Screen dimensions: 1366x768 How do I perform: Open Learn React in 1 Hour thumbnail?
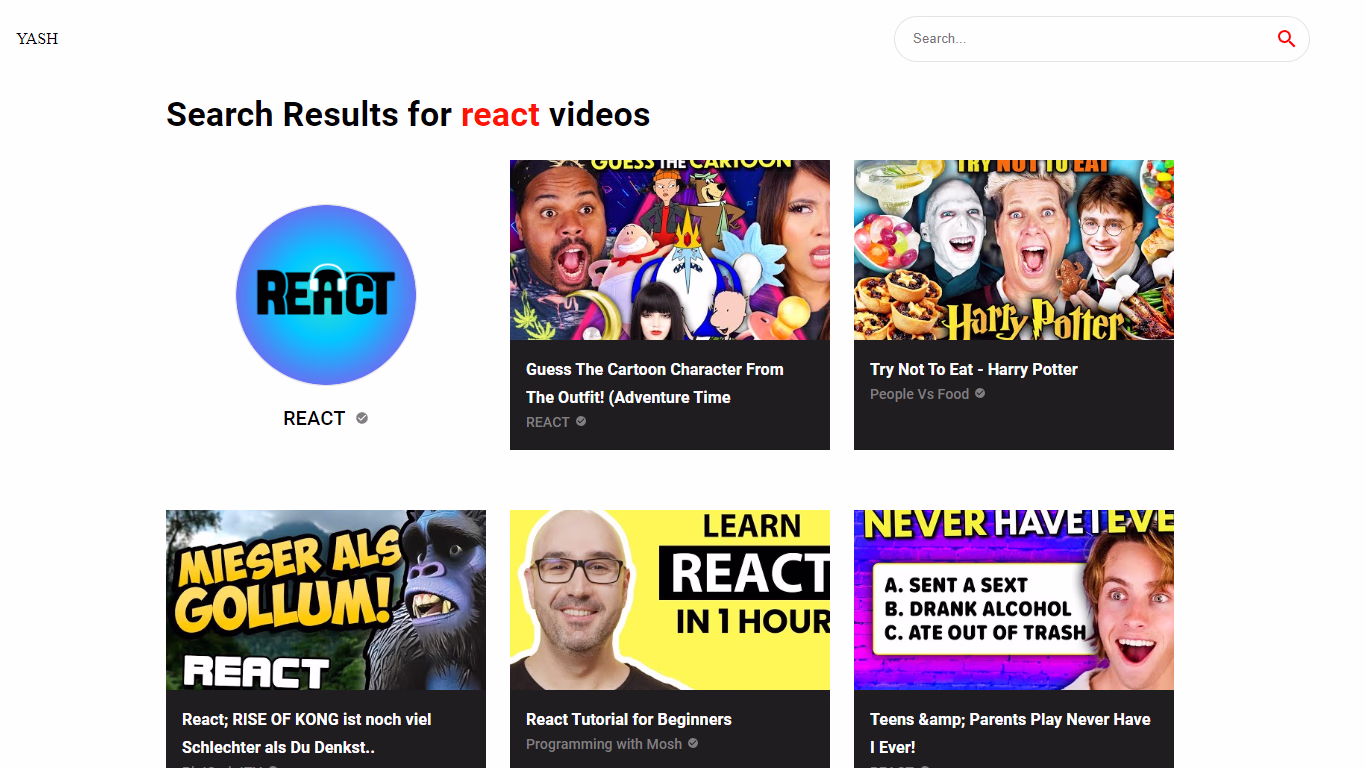pyautogui.click(x=670, y=600)
